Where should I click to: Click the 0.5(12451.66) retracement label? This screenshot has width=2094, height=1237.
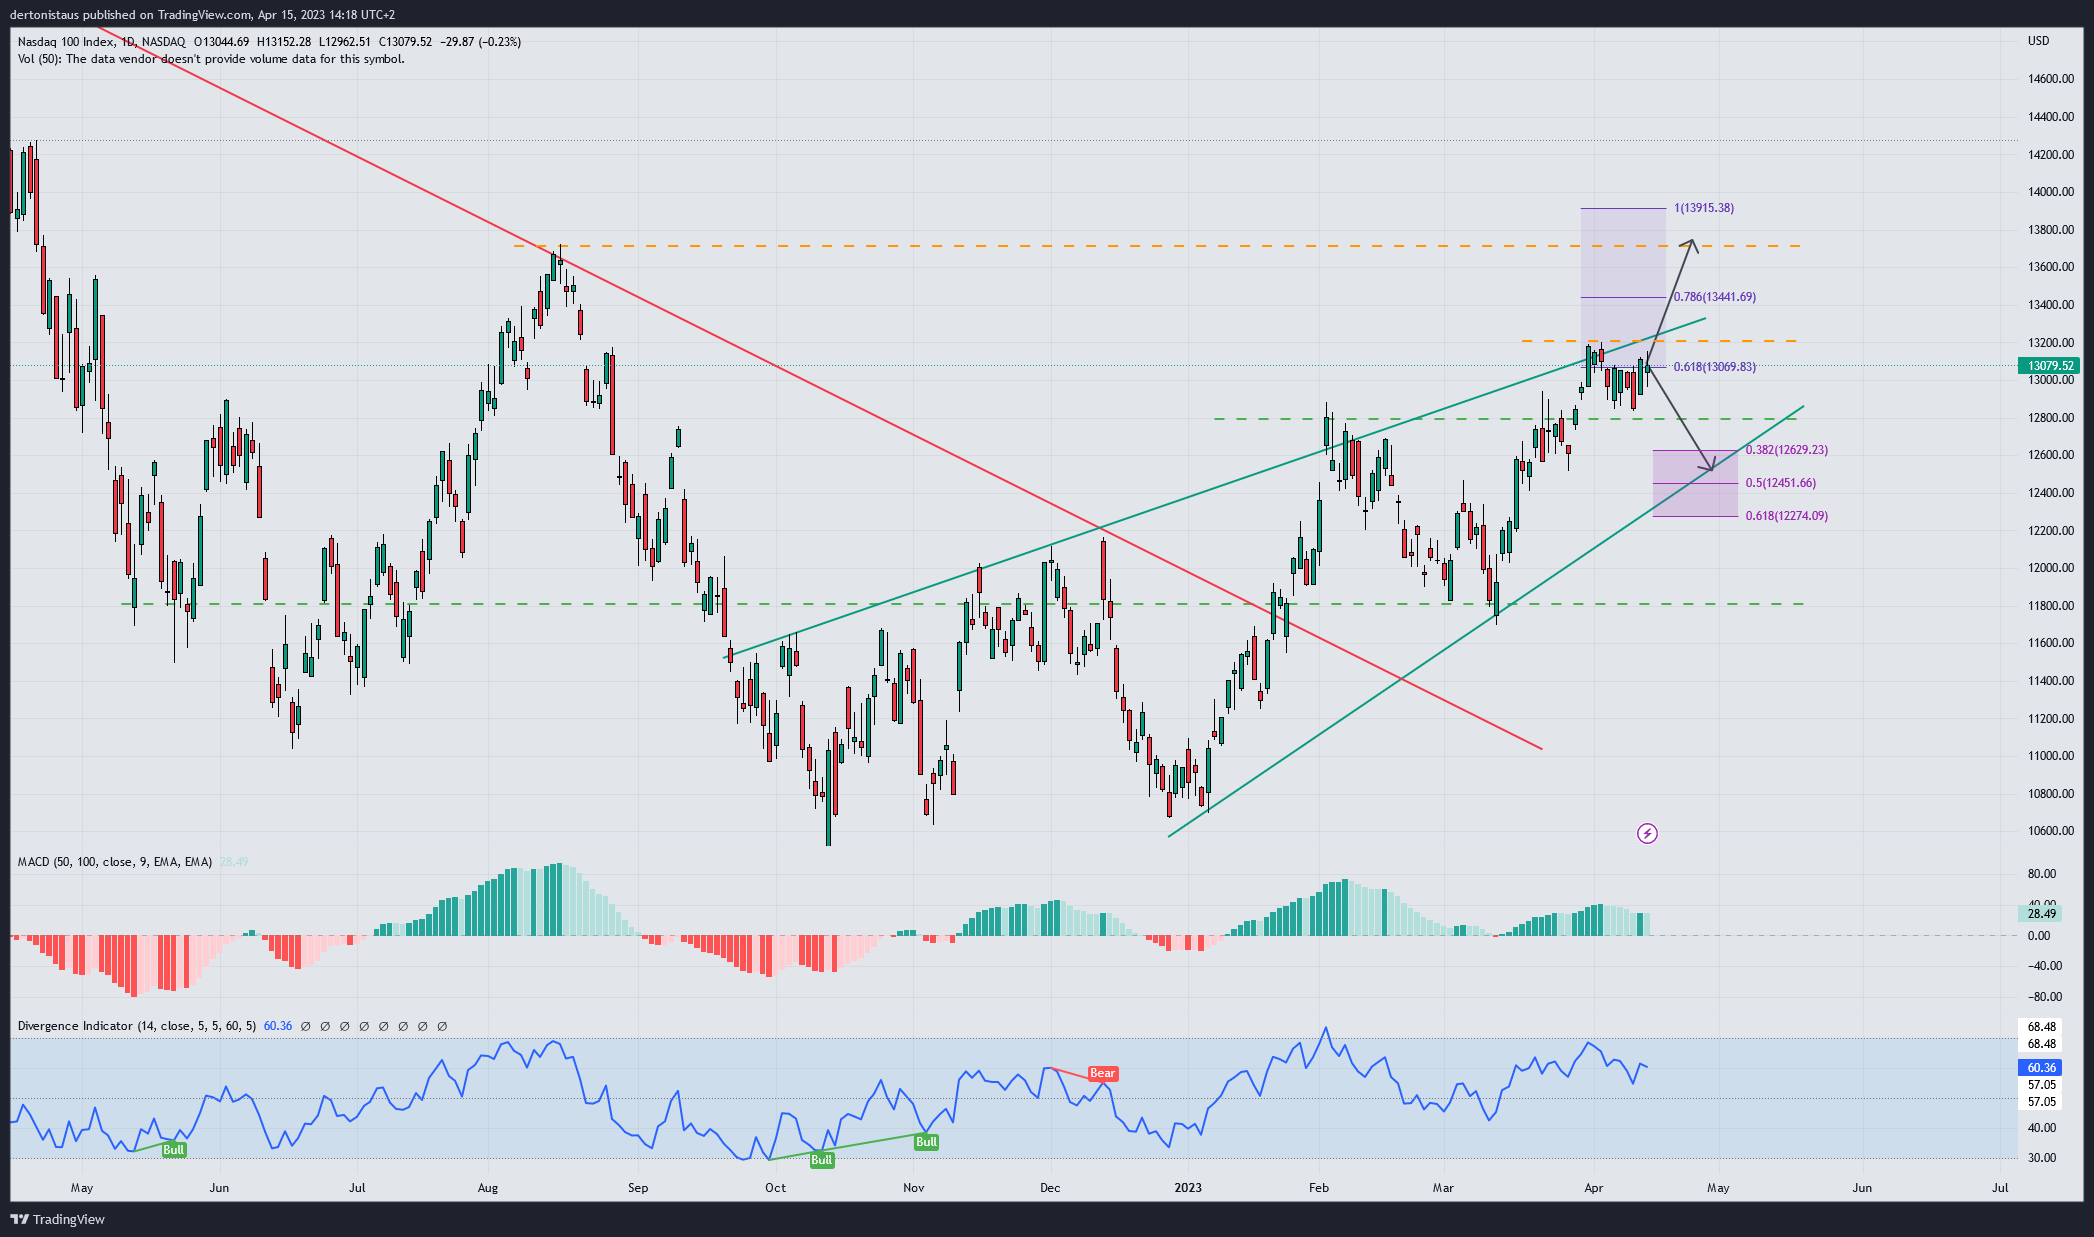(x=1780, y=483)
